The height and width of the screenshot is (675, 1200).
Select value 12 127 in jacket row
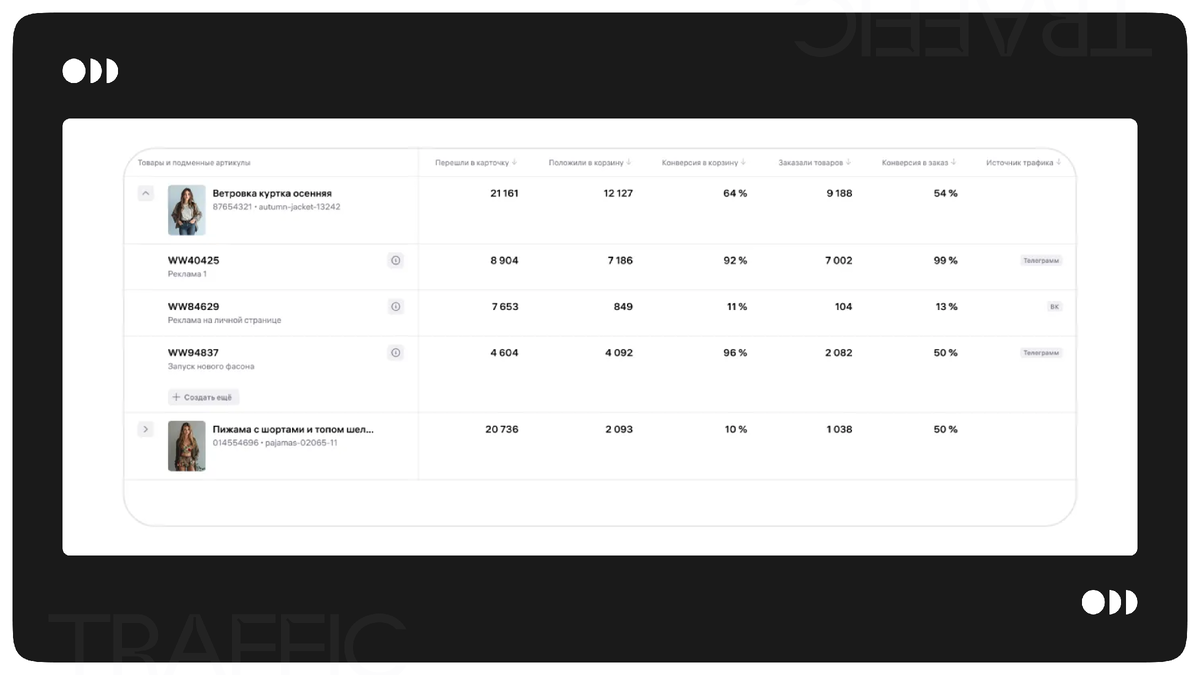(618, 193)
